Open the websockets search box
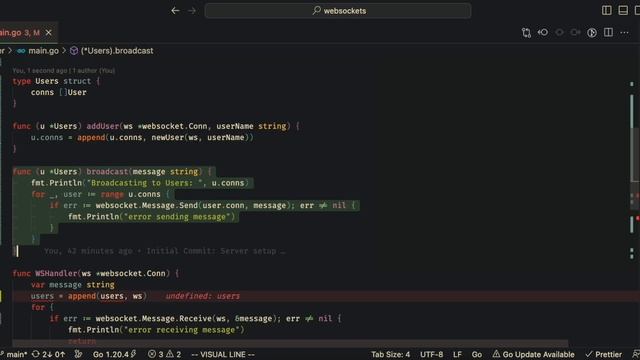Image resolution: width=640 pixels, height=360 pixels. point(338,11)
